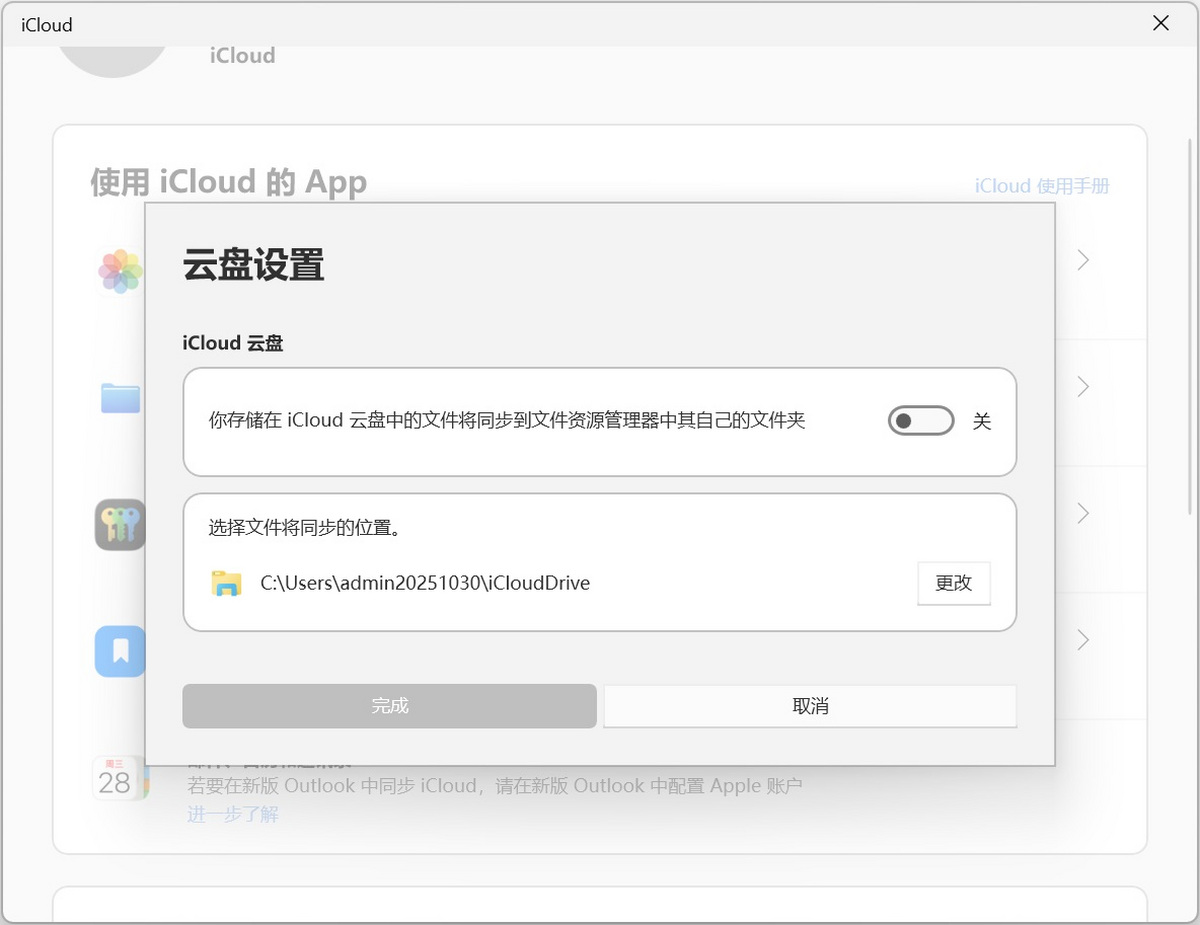Expand the chevron beside the Drive row
This screenshot has height=925, width=1200.
[1083, 387]
